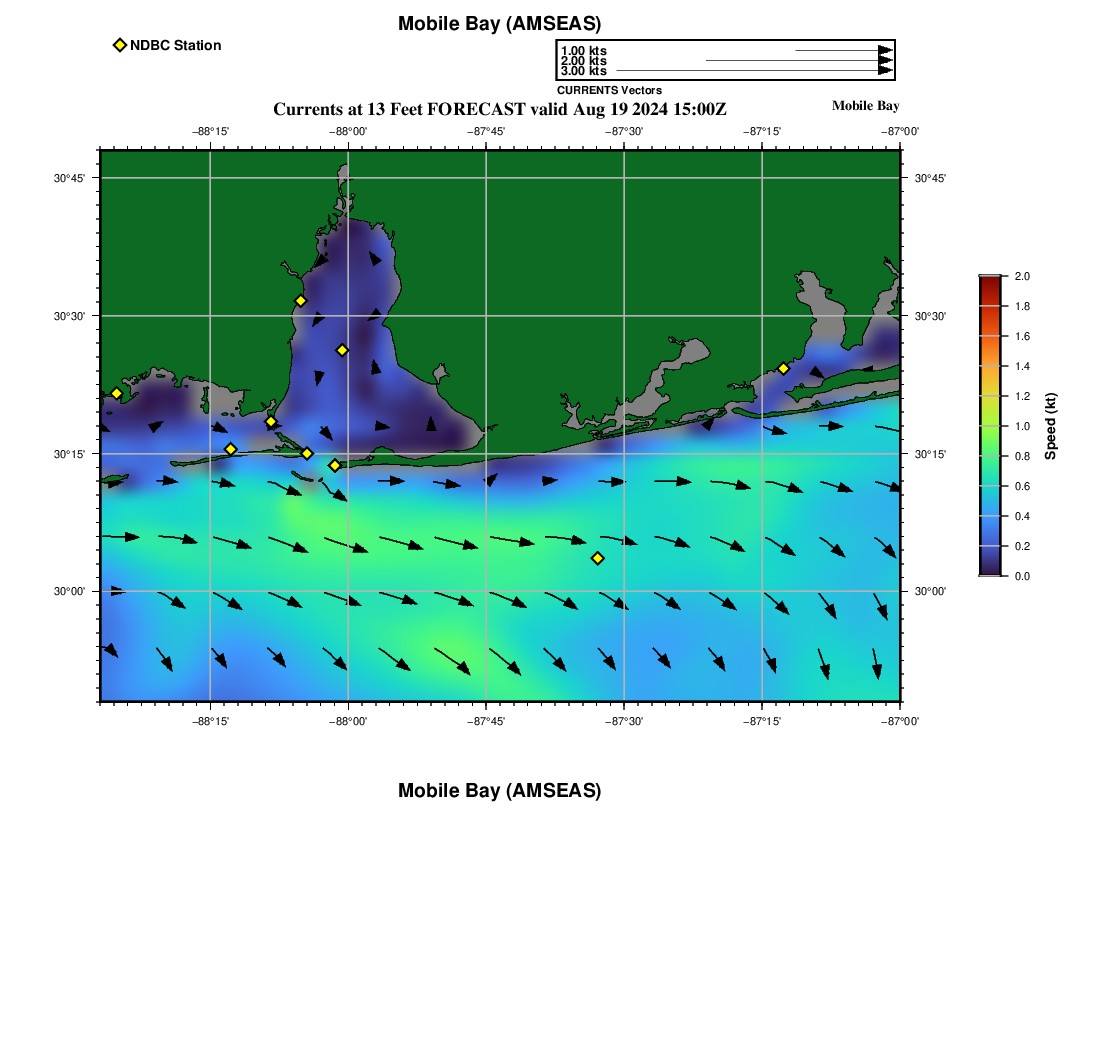Viewport: 1100px width, 1050px height.
Task: Click the bottom 'Mobile Bay (AMSEAS)' heading
Action: pyautogui.click(x=499, y=791)
